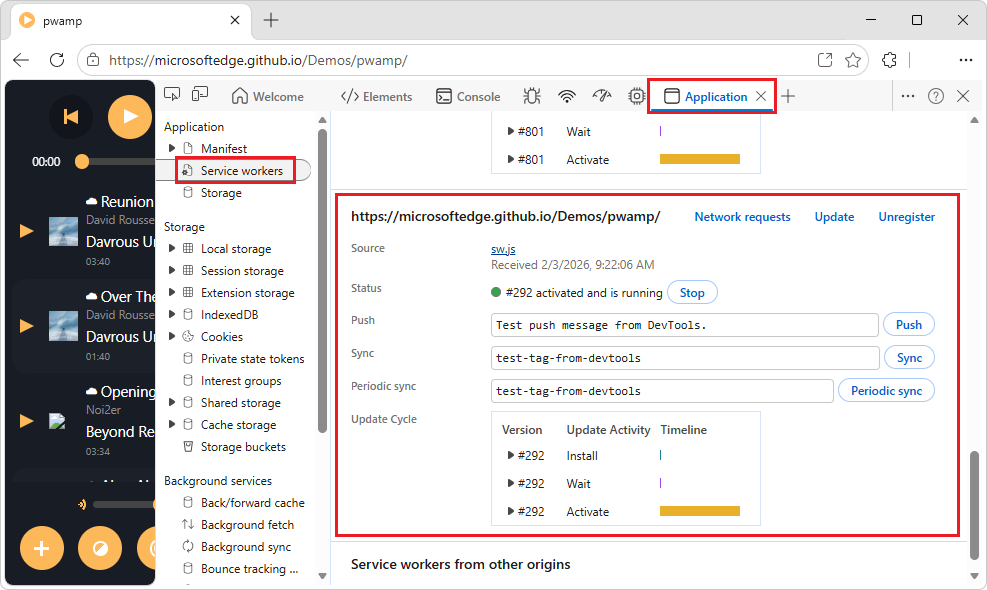Skip to previous track in pwamp
The width and height of the screenshot is (987, 590).
(x=70, y=117)
